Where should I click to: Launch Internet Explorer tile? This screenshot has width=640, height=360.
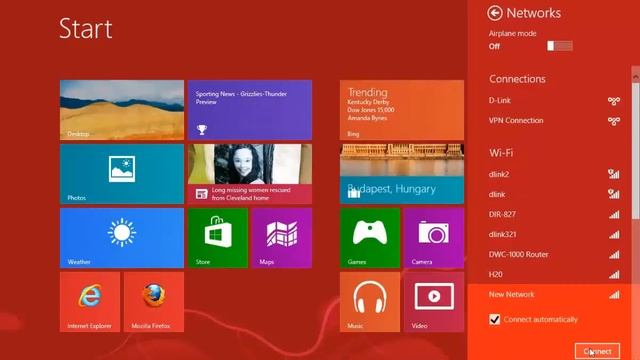(90, 302)
